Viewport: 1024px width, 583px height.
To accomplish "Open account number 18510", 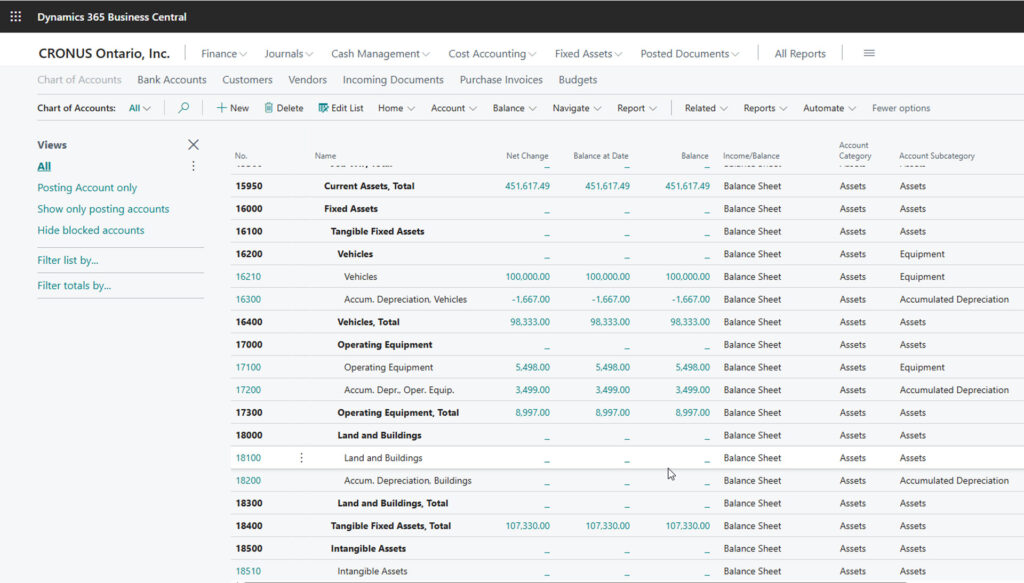I will (x=248, y=571).
